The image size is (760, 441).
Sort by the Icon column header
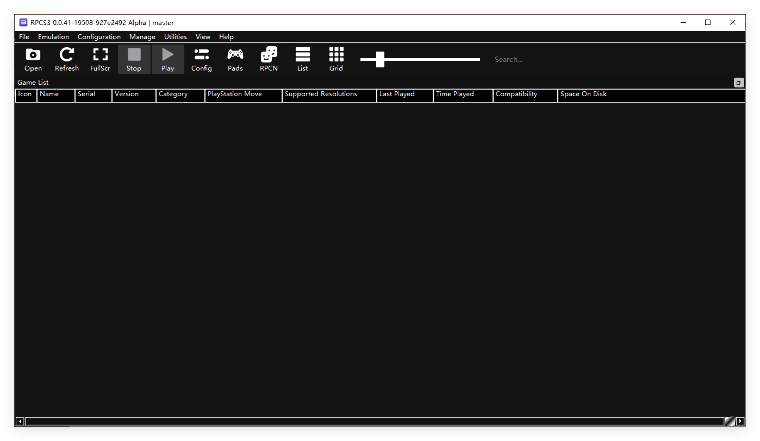26,94
